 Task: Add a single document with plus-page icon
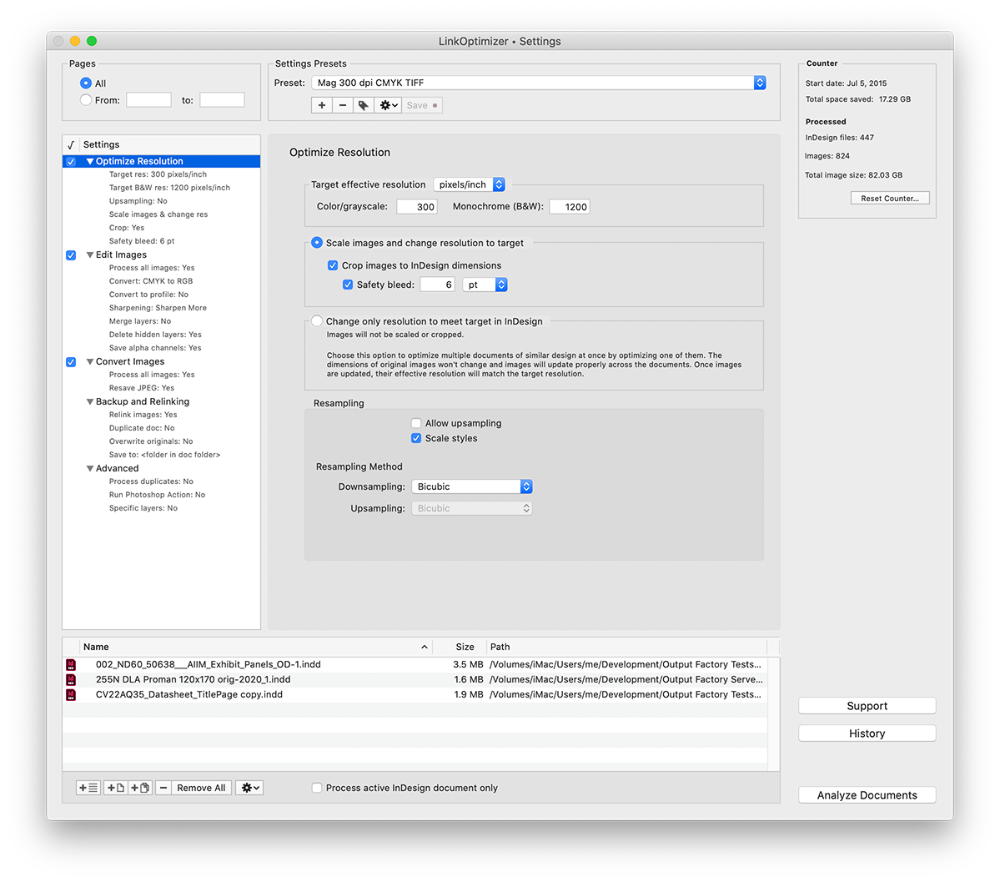[115, 788]
